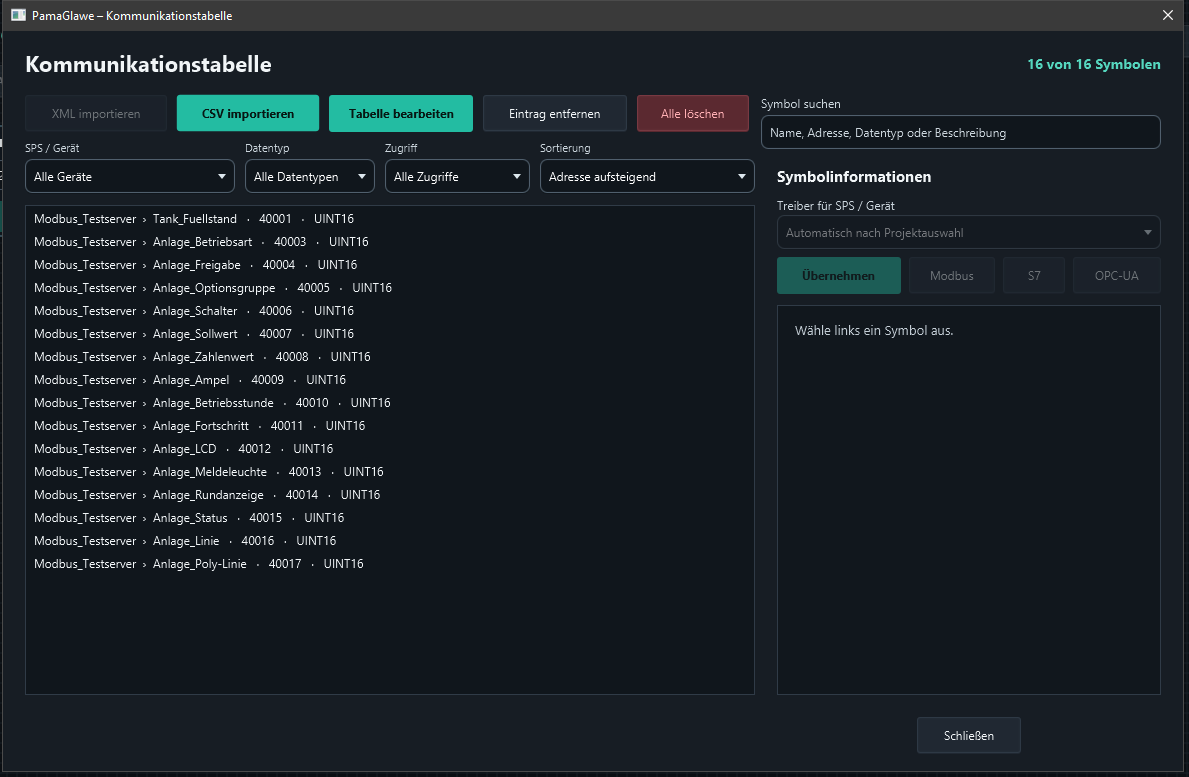Select the Anlage_Fortschritt 40011 row
Image resolution: width=1189 pixels, height=777 pixels.
tap(390, 426)
